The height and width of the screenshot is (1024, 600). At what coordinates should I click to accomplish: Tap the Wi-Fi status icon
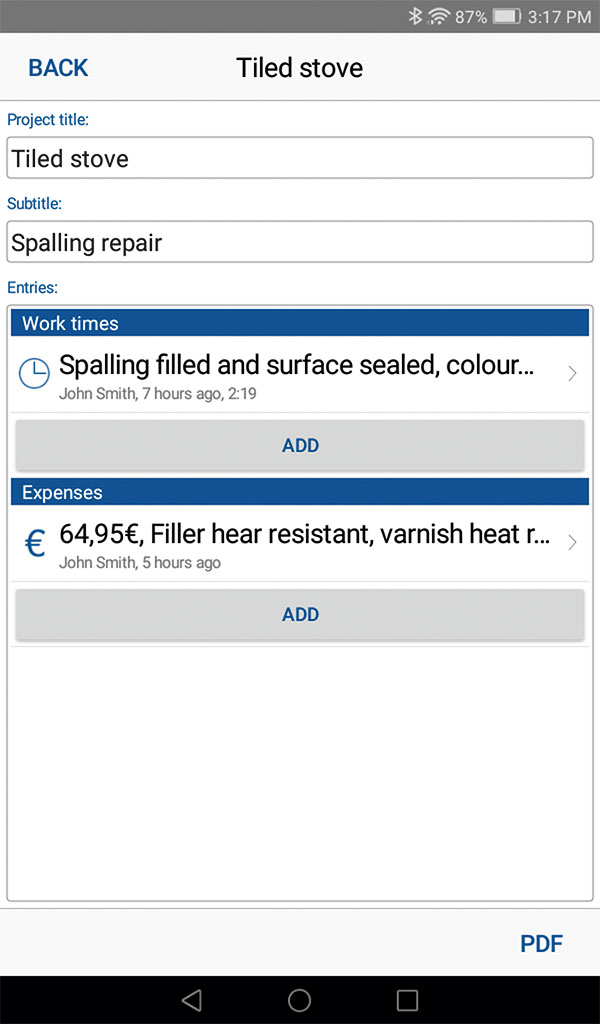coord(438,16)
